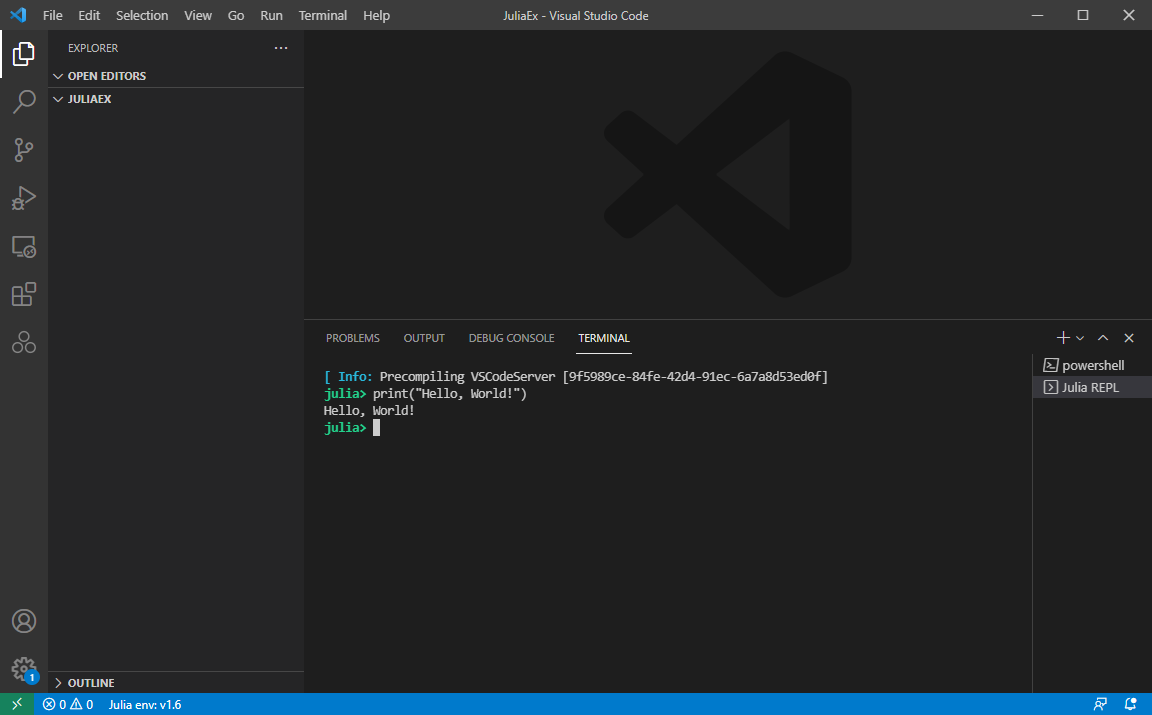Select the Terminal tab
The width and height of the screenshot is (1152, 715).
604,338
